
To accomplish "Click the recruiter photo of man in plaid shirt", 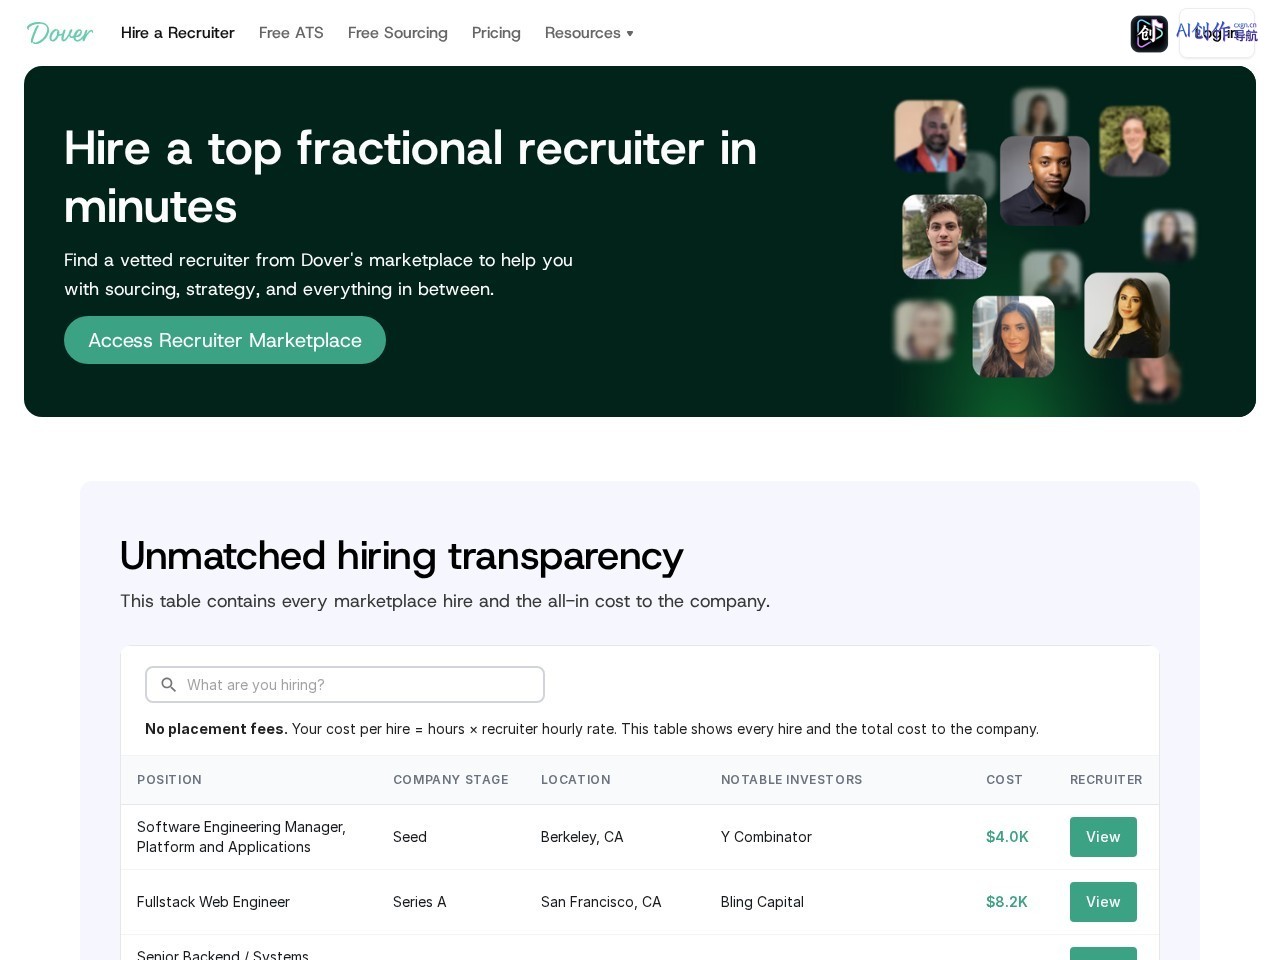I will (945, 237).
